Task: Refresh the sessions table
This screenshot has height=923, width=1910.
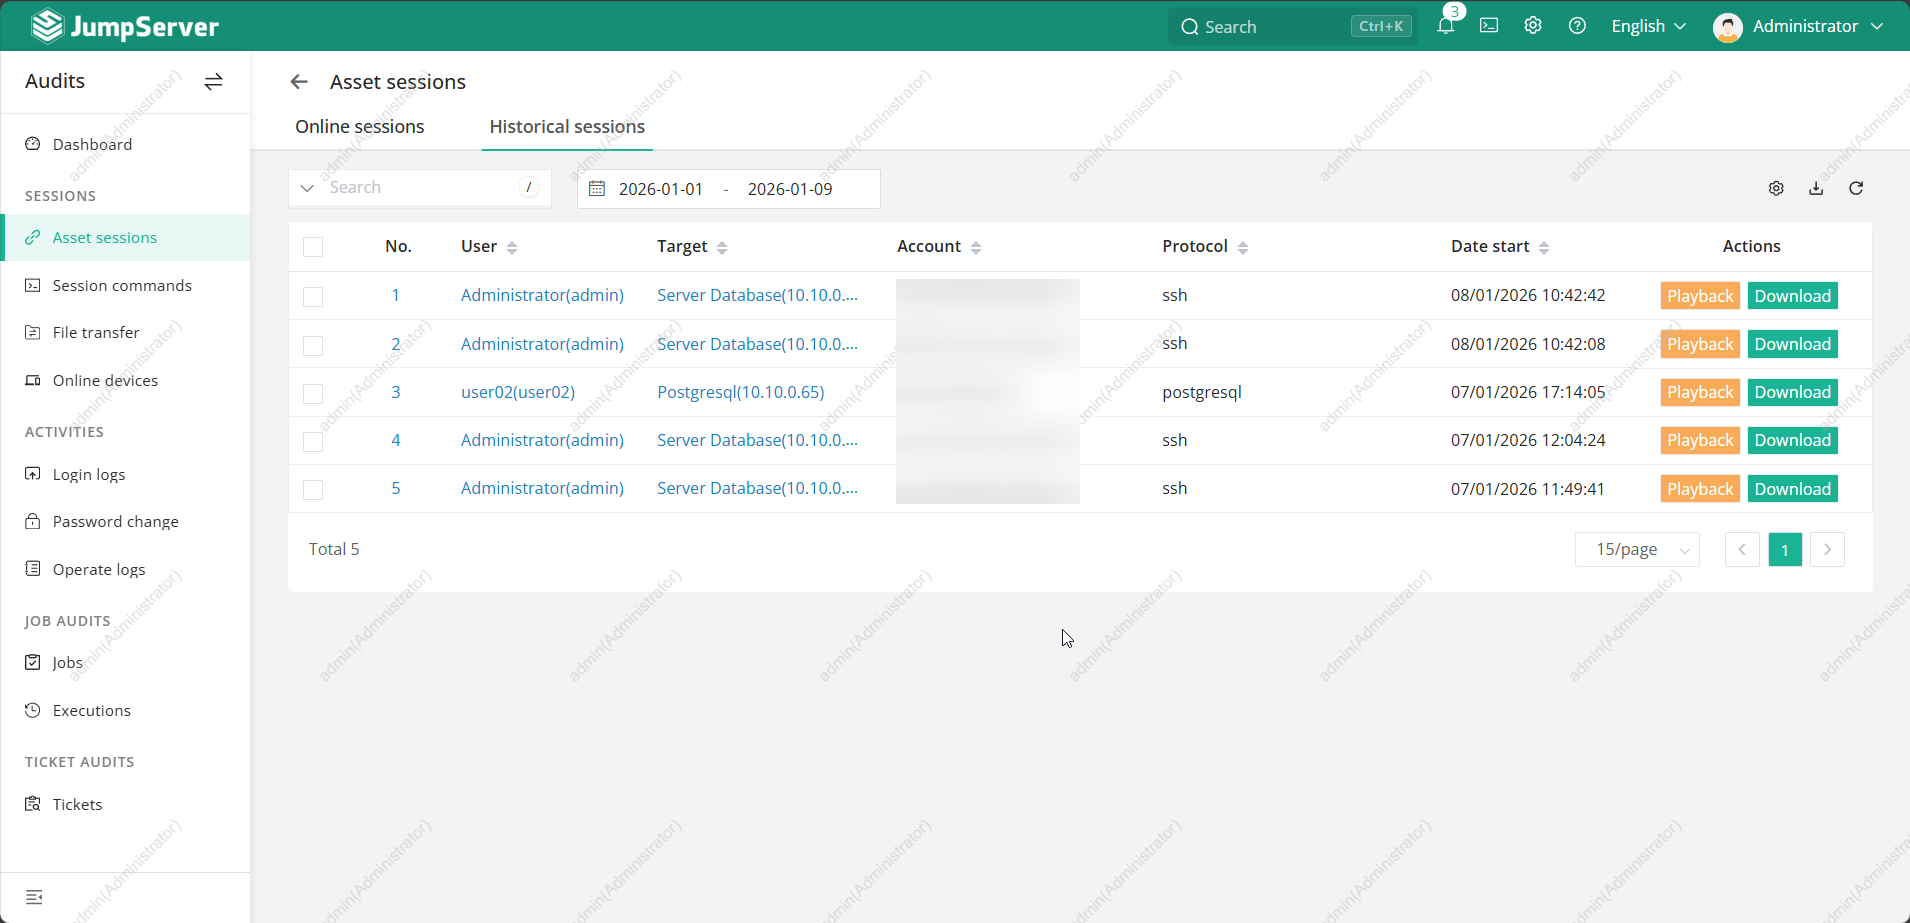Action: point(1856,188)
